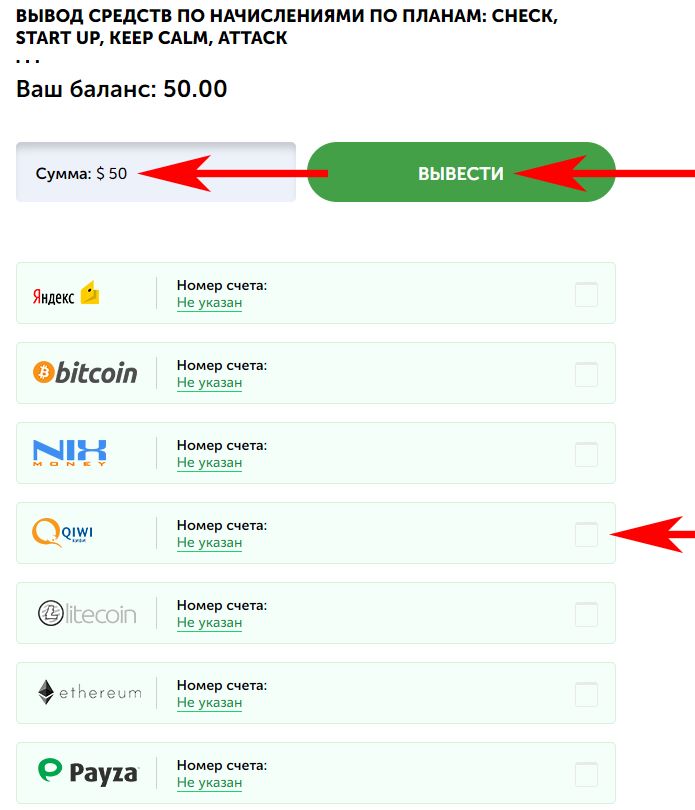This screenshot has width=695, height=810.
Task: Open 'Не указан' link for Payza account
Action: [209, 783]
